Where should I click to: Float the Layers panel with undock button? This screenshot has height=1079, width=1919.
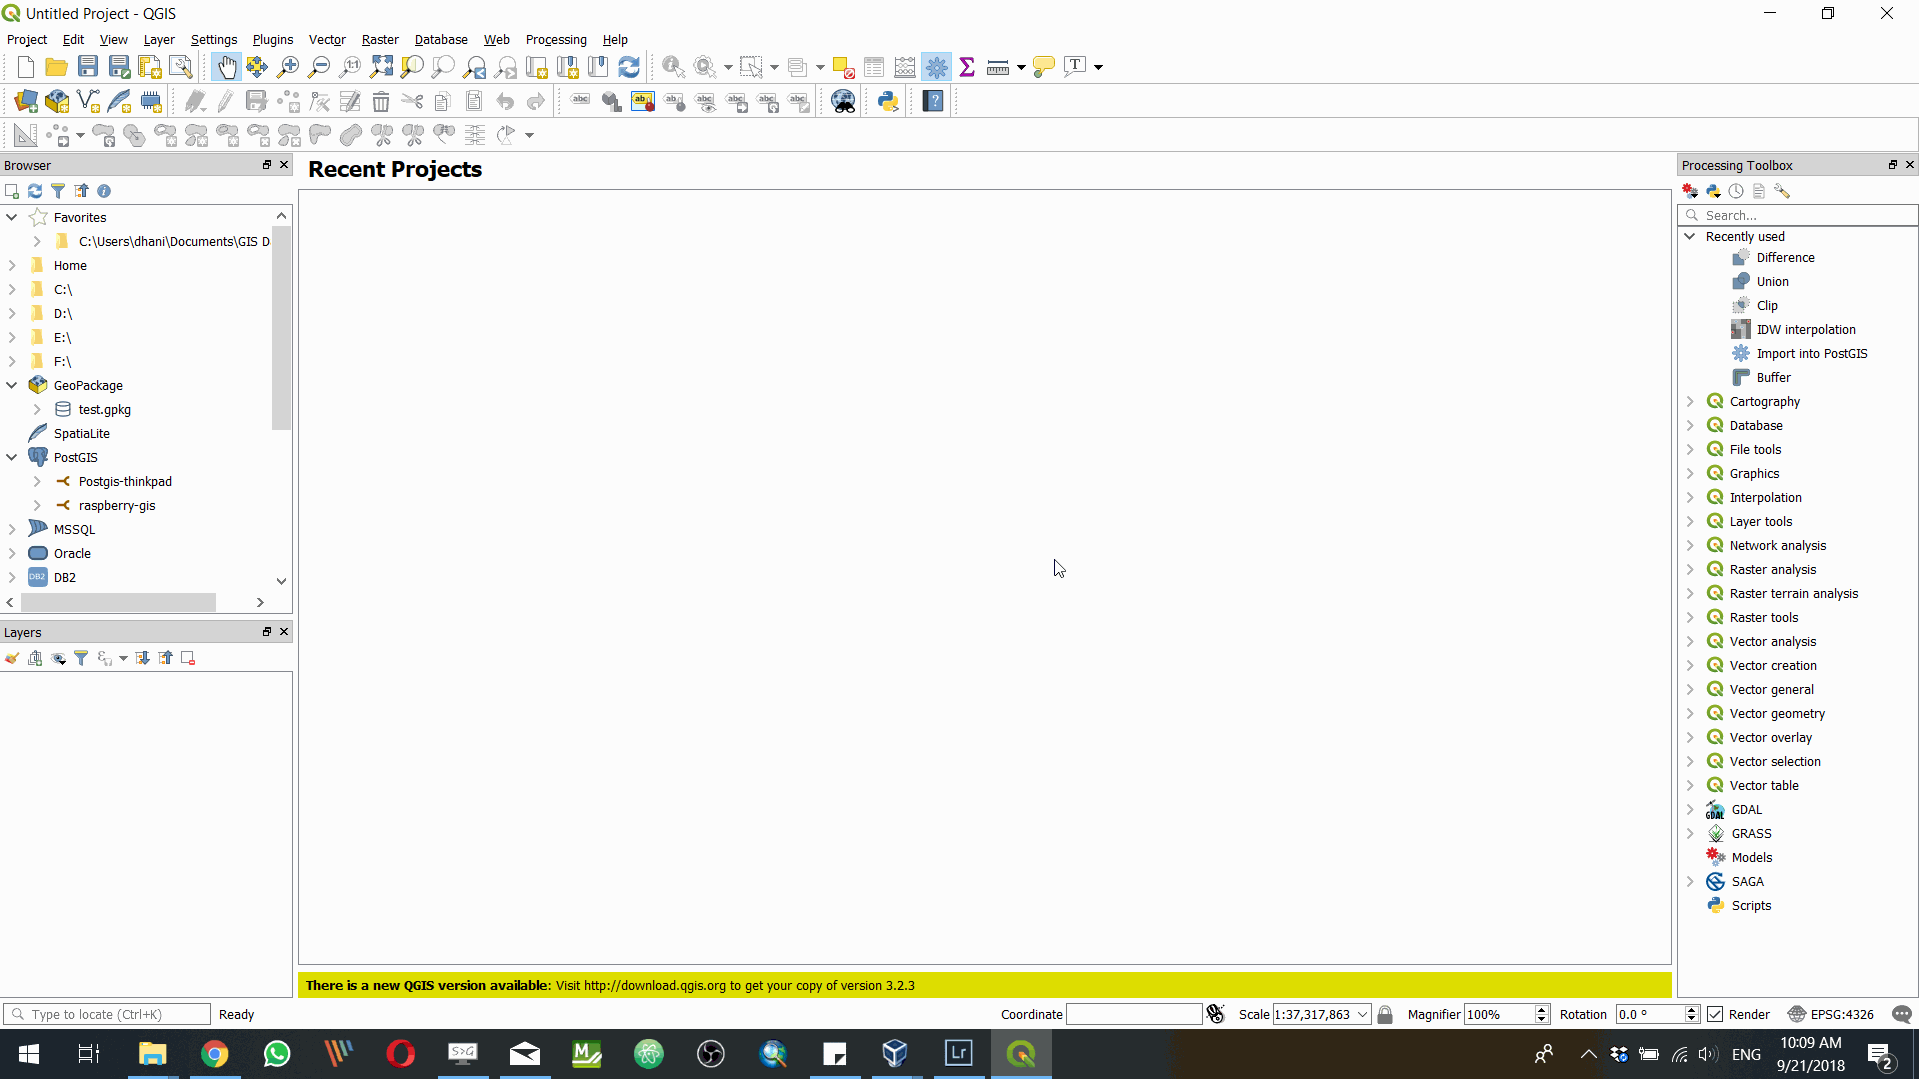click(x=266, y=631)
